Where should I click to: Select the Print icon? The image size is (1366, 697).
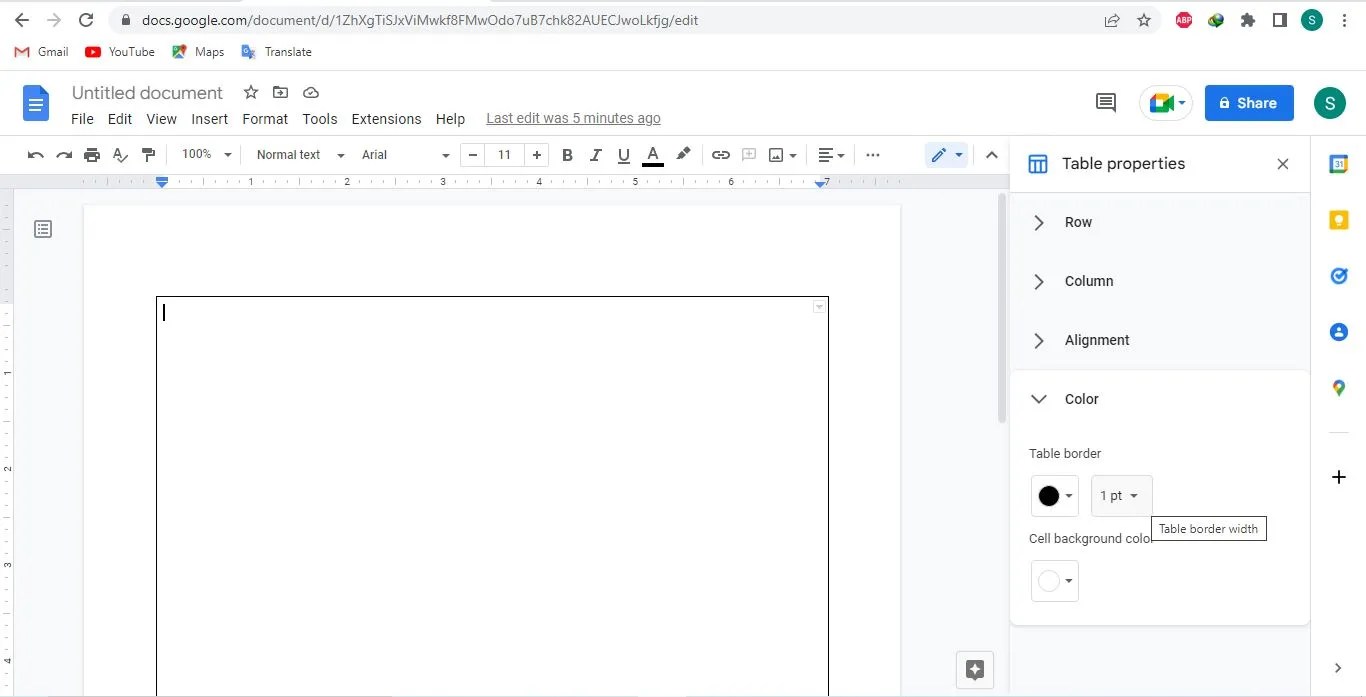[91, 155]
